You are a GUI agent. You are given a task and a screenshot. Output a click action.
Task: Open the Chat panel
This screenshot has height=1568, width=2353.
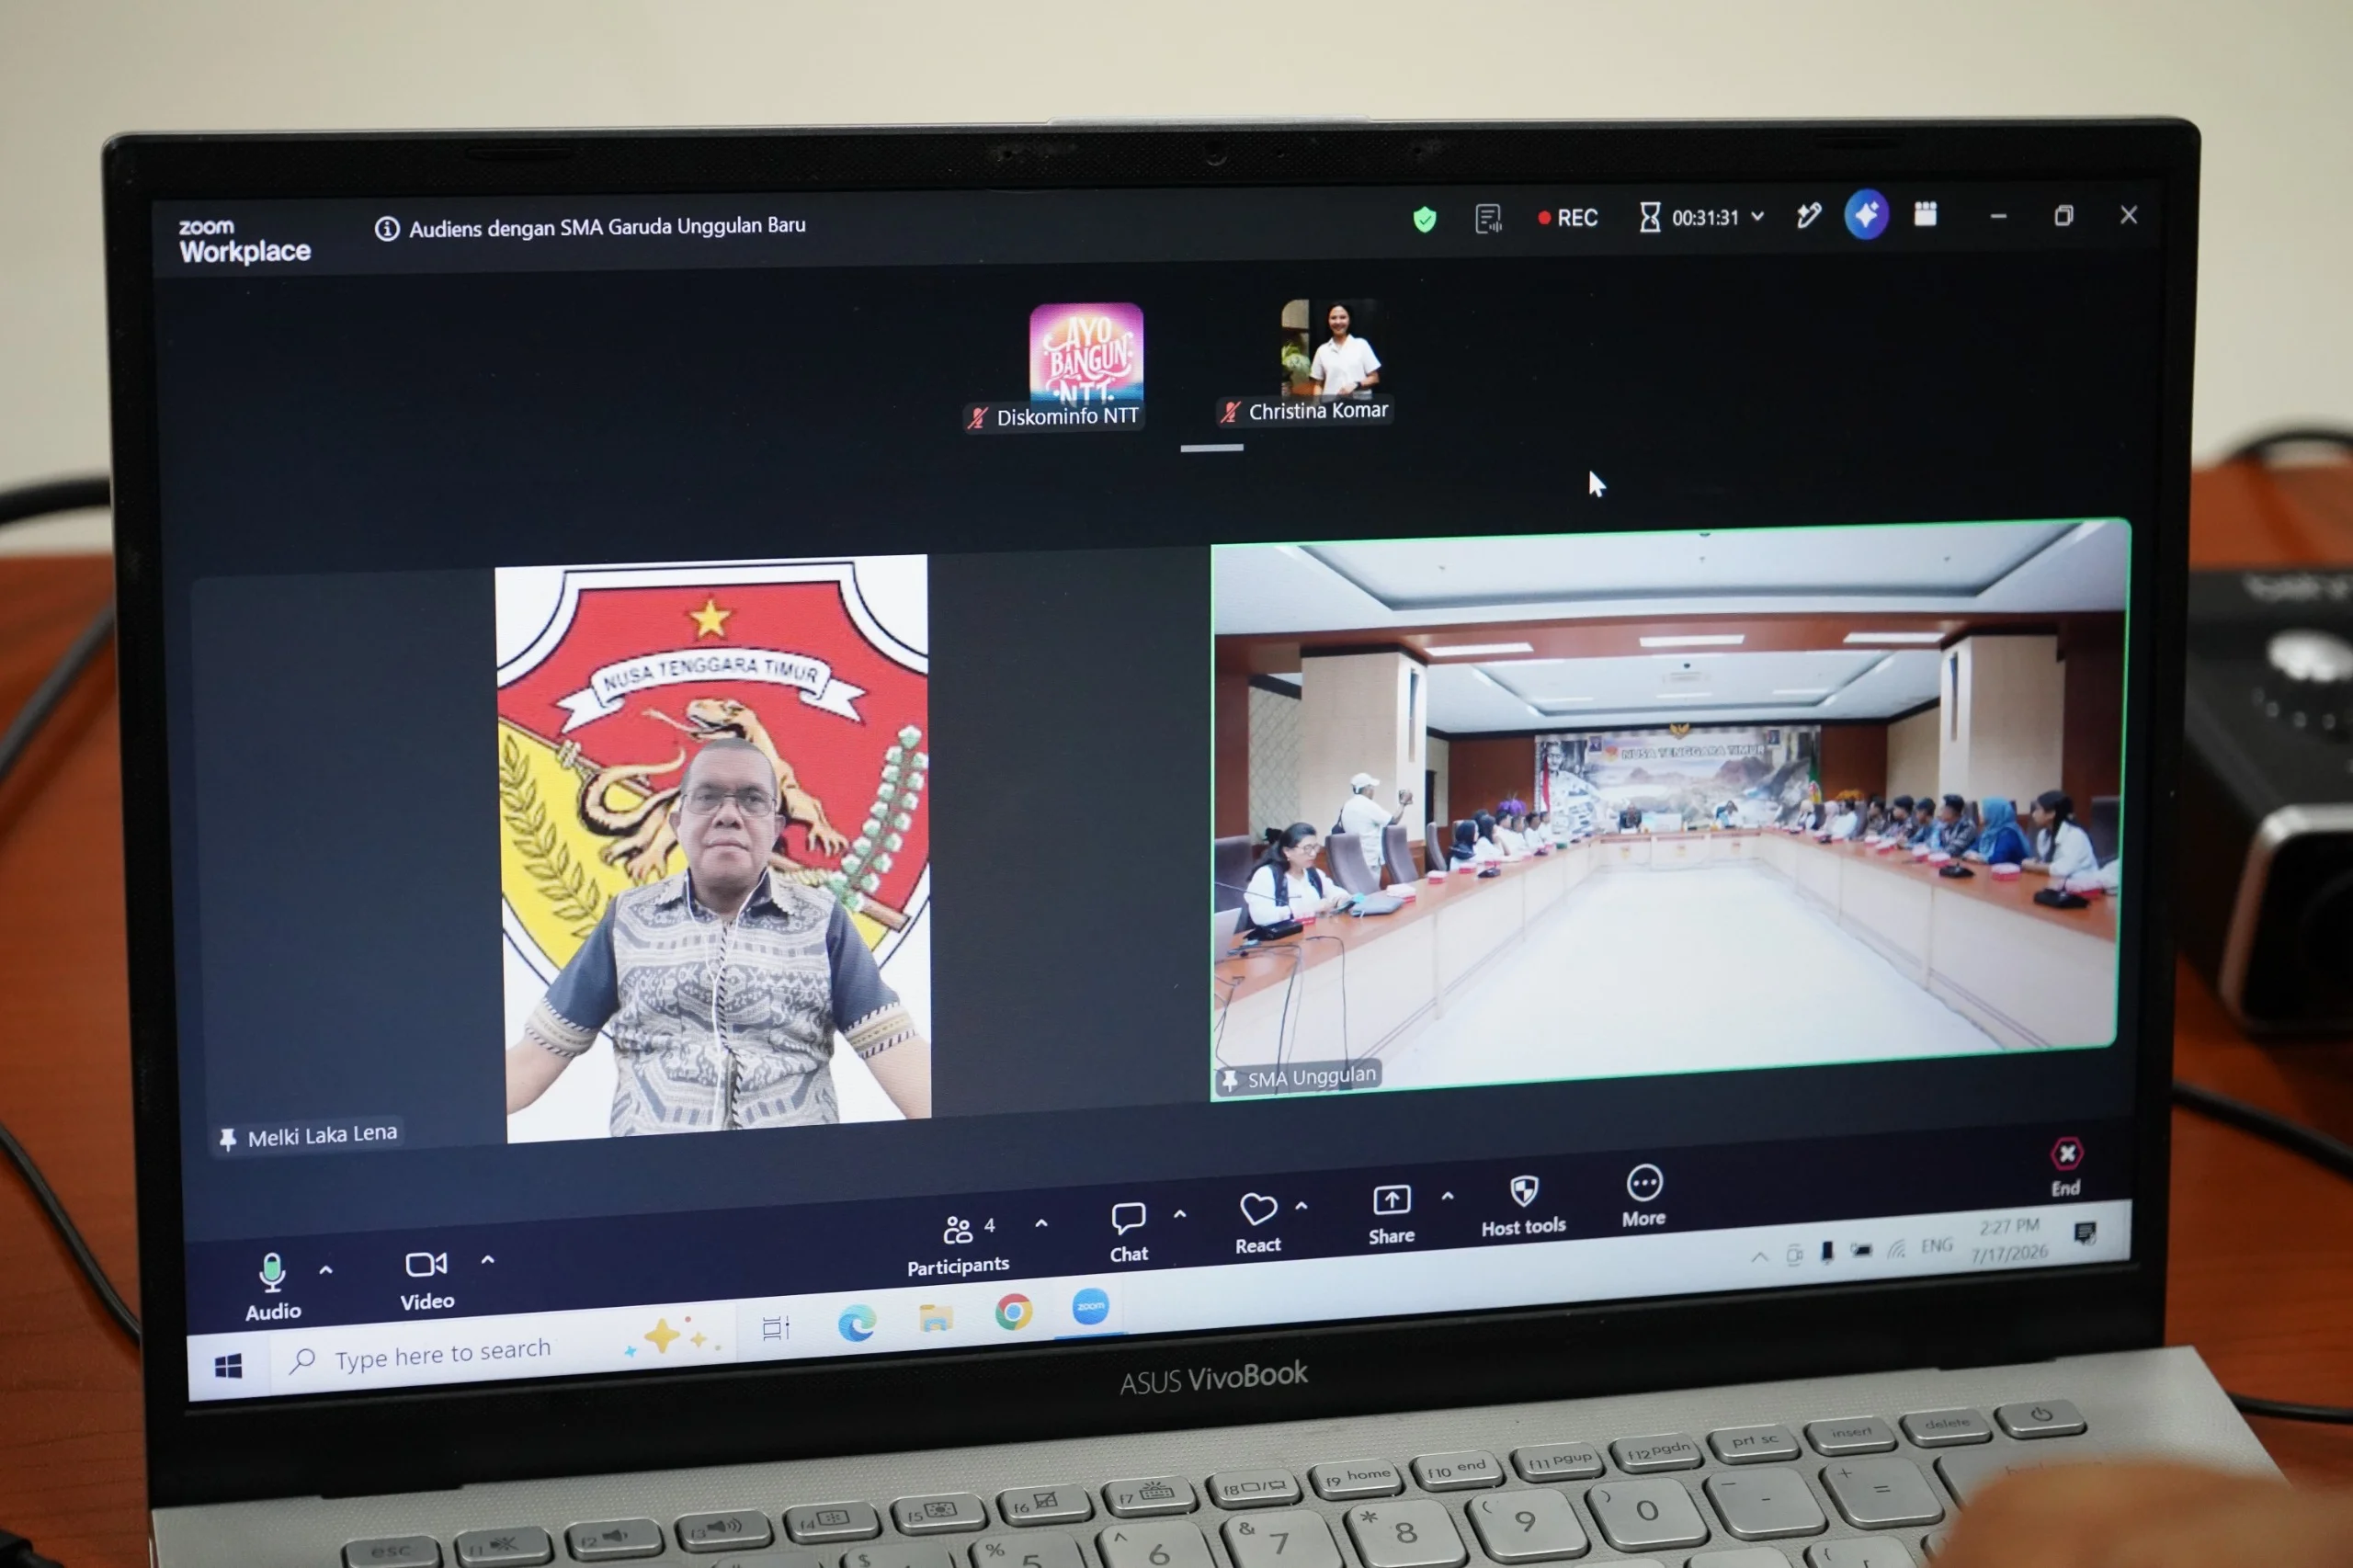(1128, 1233)
